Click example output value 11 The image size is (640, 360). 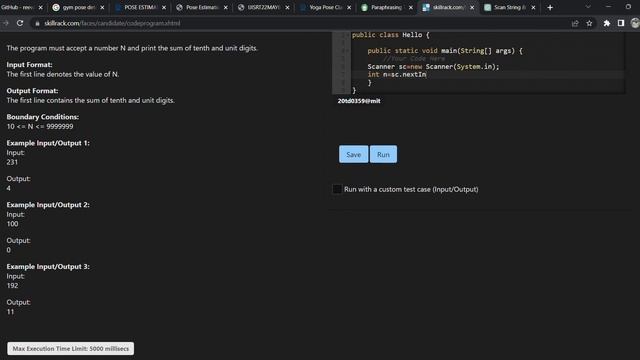tap(10, 312)
